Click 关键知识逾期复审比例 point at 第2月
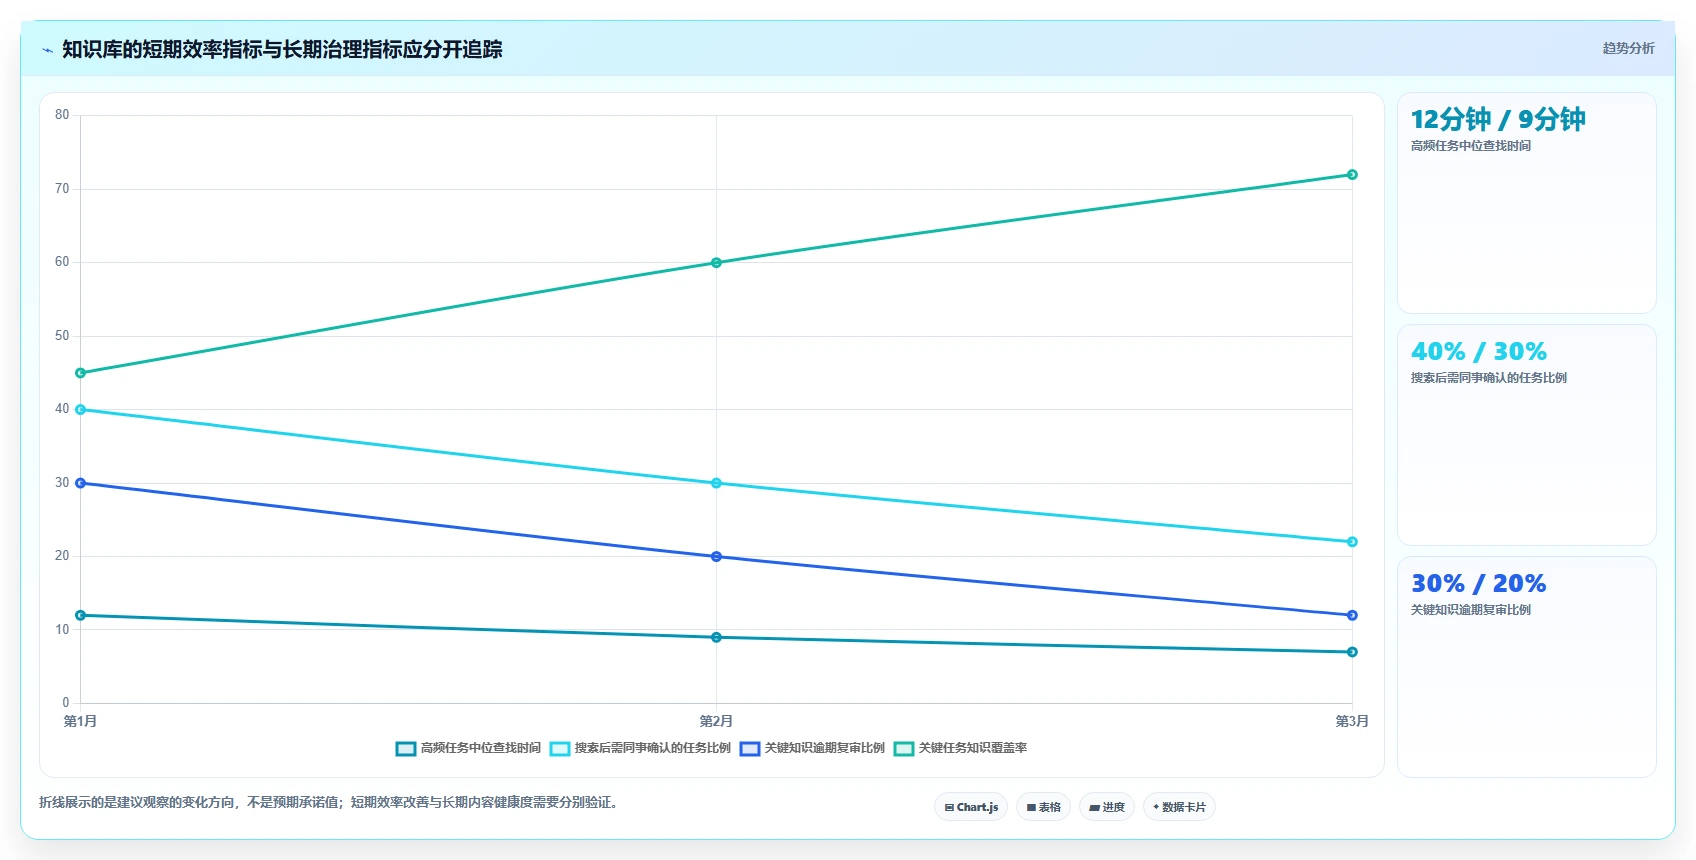Screen dimensions: 1696x860 coord(716,557)
